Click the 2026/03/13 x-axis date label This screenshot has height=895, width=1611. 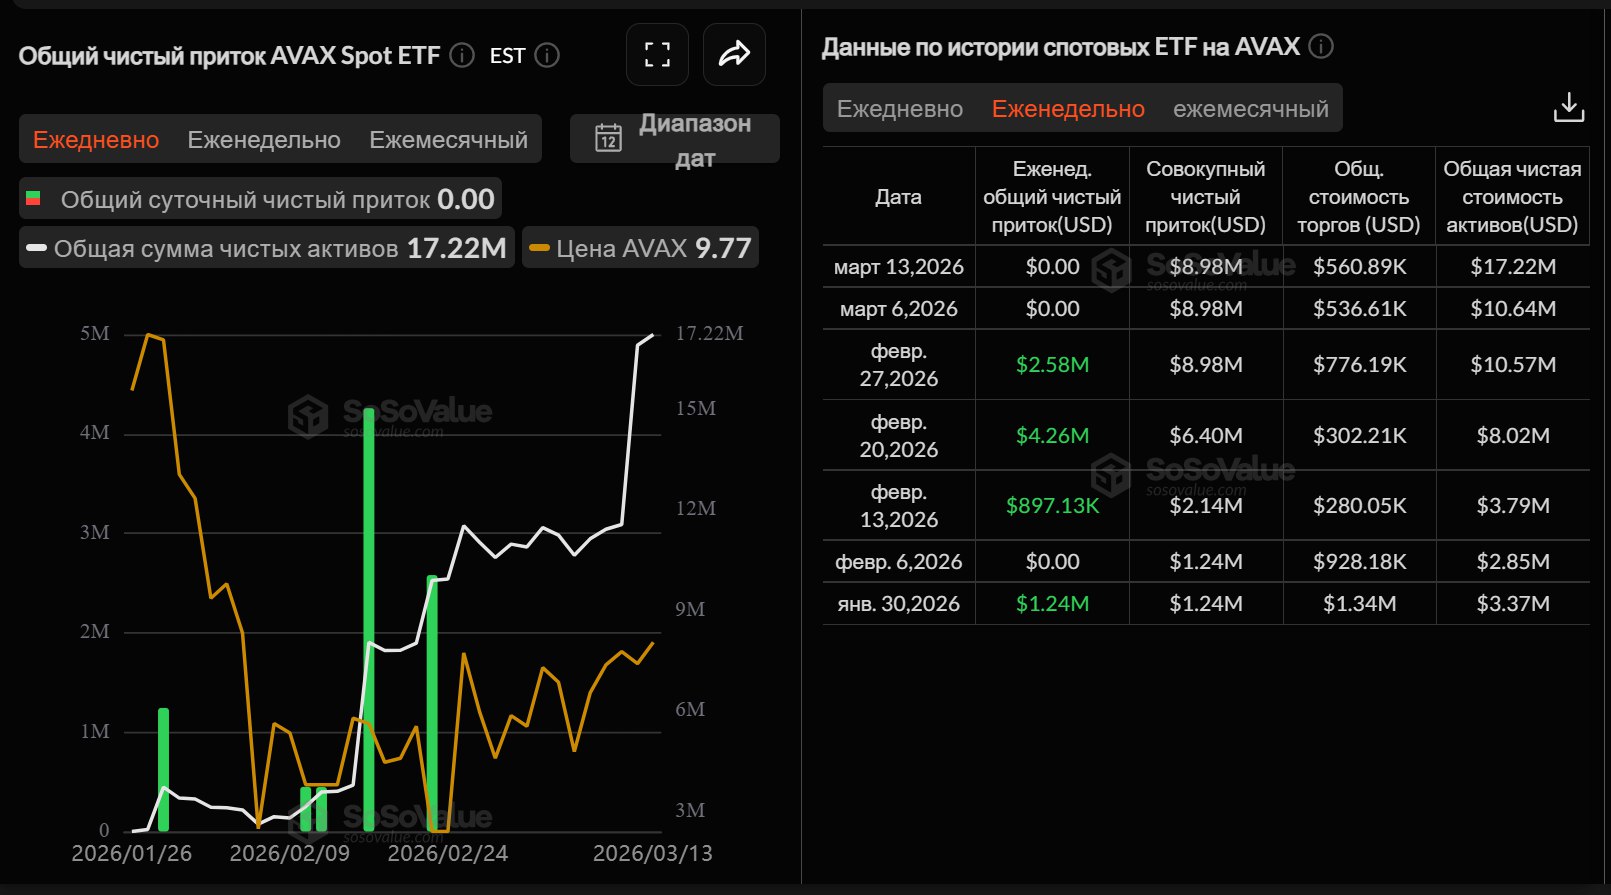click(652, 854)
